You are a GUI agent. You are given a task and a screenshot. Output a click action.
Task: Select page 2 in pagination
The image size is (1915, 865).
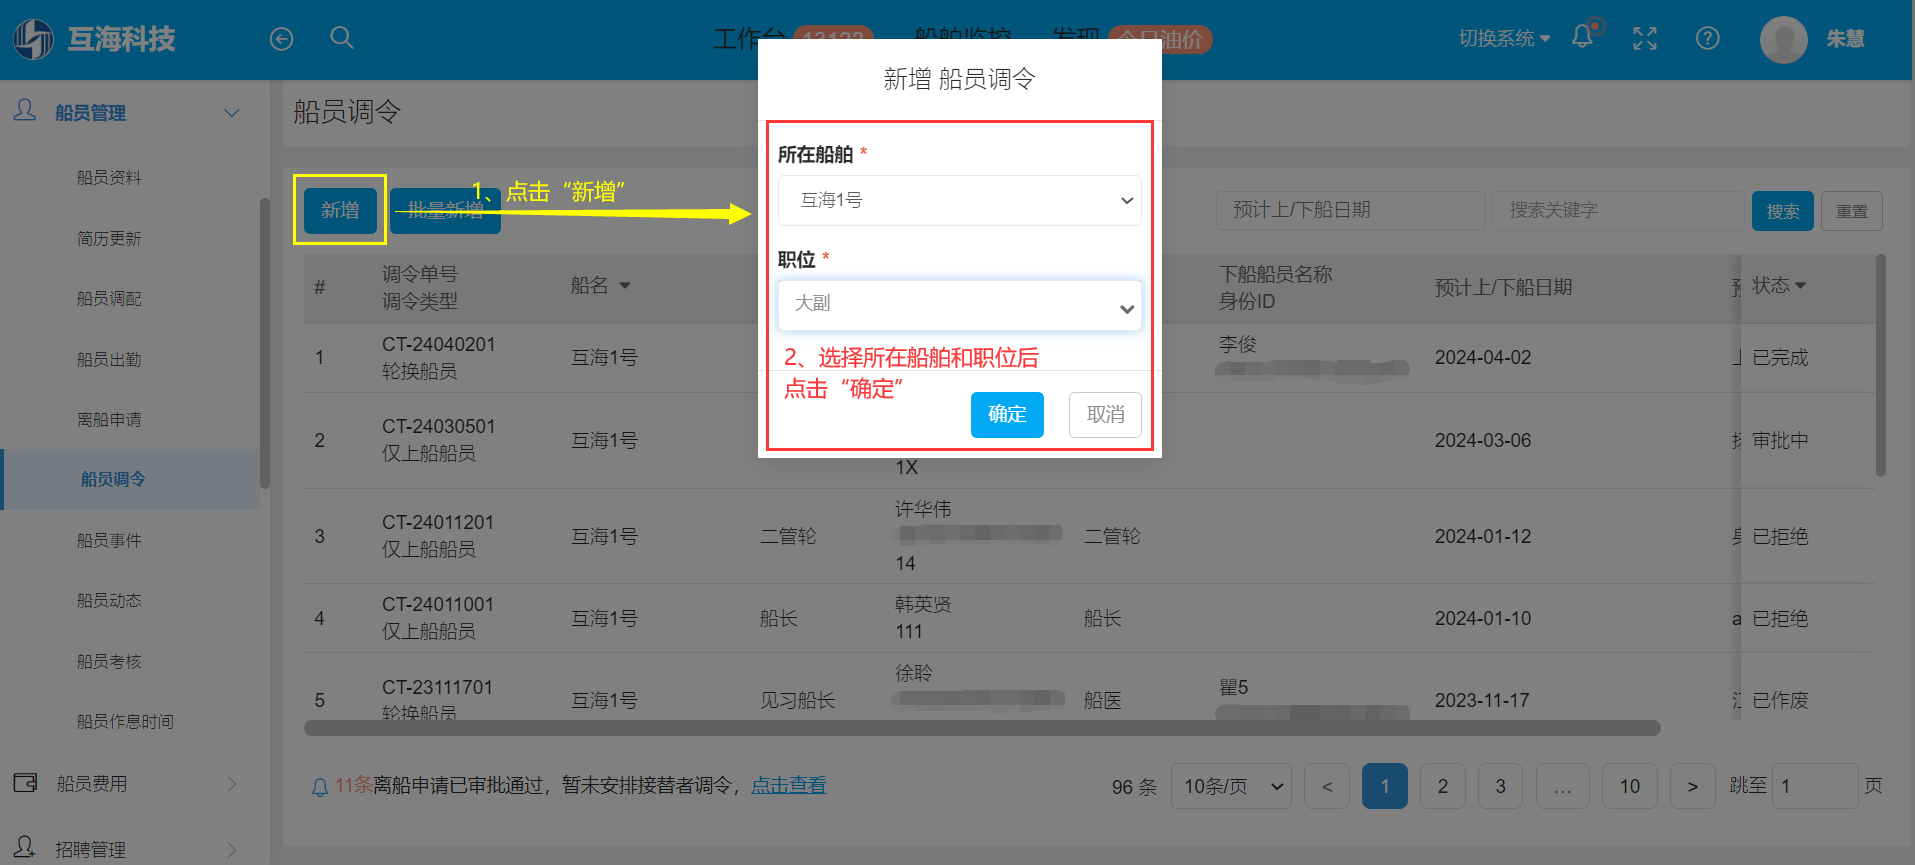(1443, 786)
